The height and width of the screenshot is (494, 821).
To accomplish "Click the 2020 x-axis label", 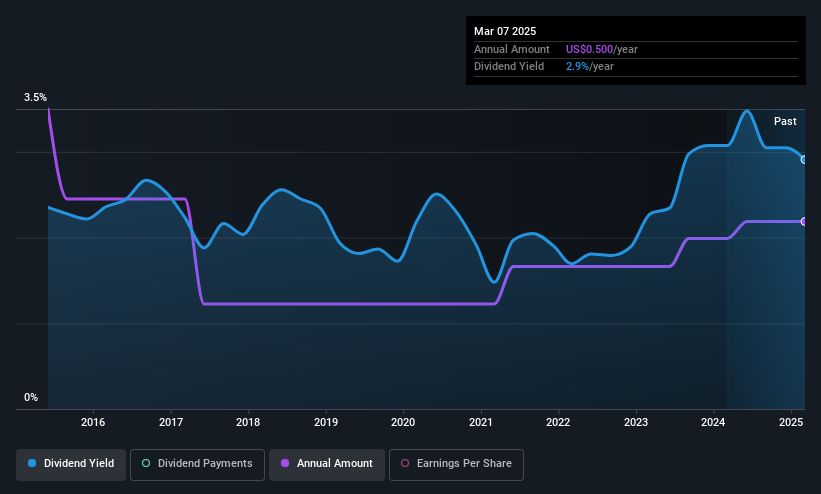I will [403, 422].
